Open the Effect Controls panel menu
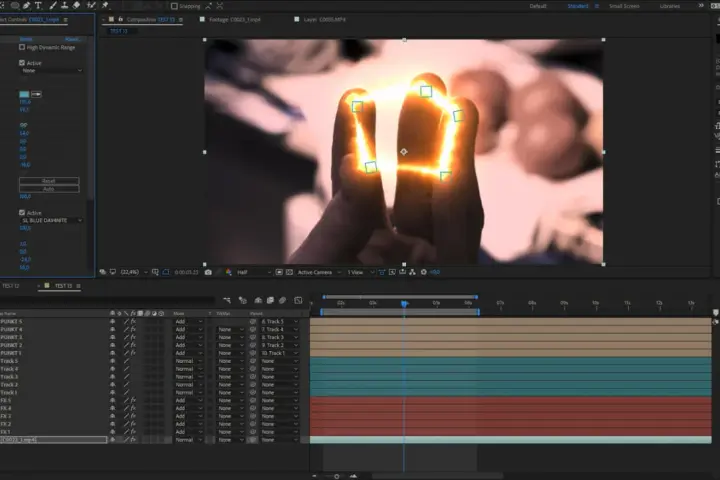This screenshot has height=480, width=720. 66,20
